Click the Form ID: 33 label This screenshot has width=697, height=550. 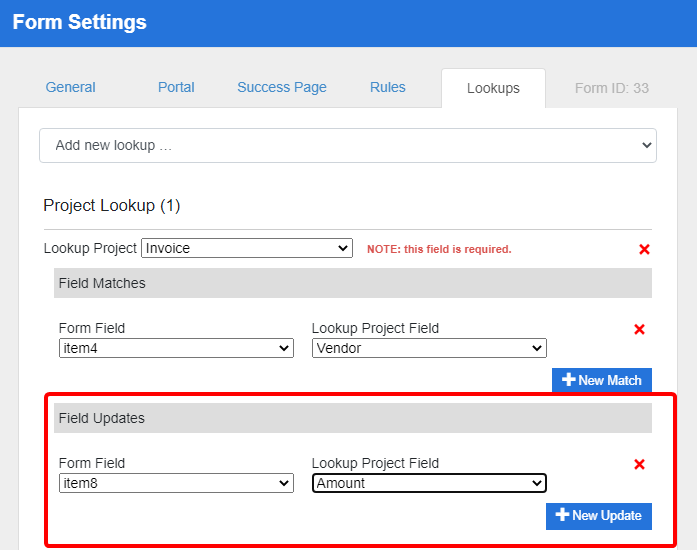click(611, 88)
